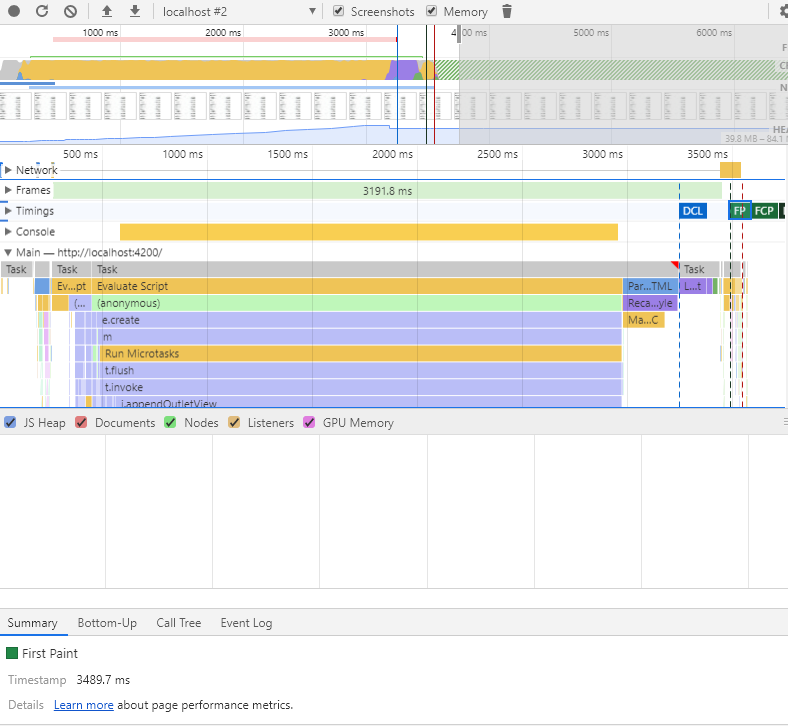788x726 pixels.
Task: Select the yellow Console track bar
Action: click(x=369, y=232)
